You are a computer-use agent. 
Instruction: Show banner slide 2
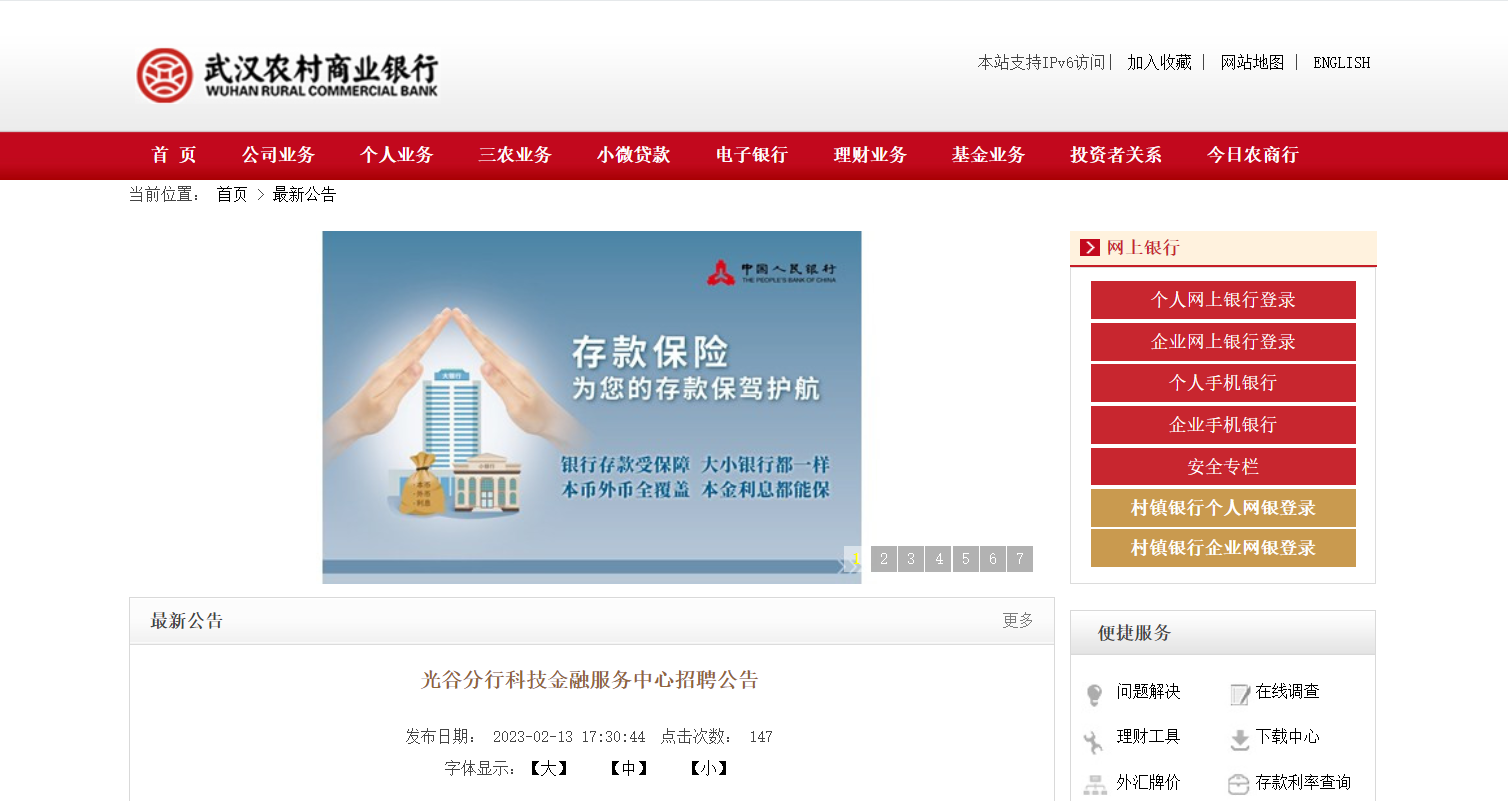point(884,559)
